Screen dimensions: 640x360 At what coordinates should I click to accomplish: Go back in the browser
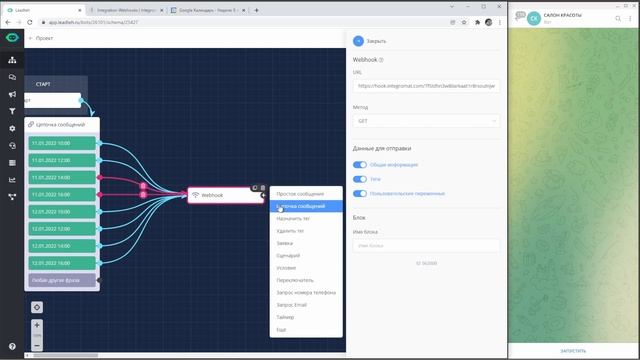click(8, 22)
